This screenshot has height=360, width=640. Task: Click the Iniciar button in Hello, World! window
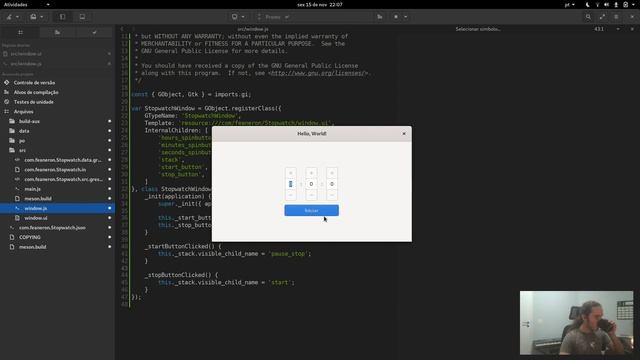click(311, 210)
